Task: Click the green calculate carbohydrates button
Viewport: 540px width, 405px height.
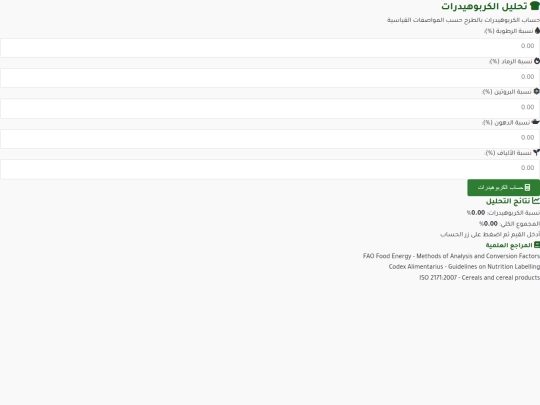Action: [503, 188]
